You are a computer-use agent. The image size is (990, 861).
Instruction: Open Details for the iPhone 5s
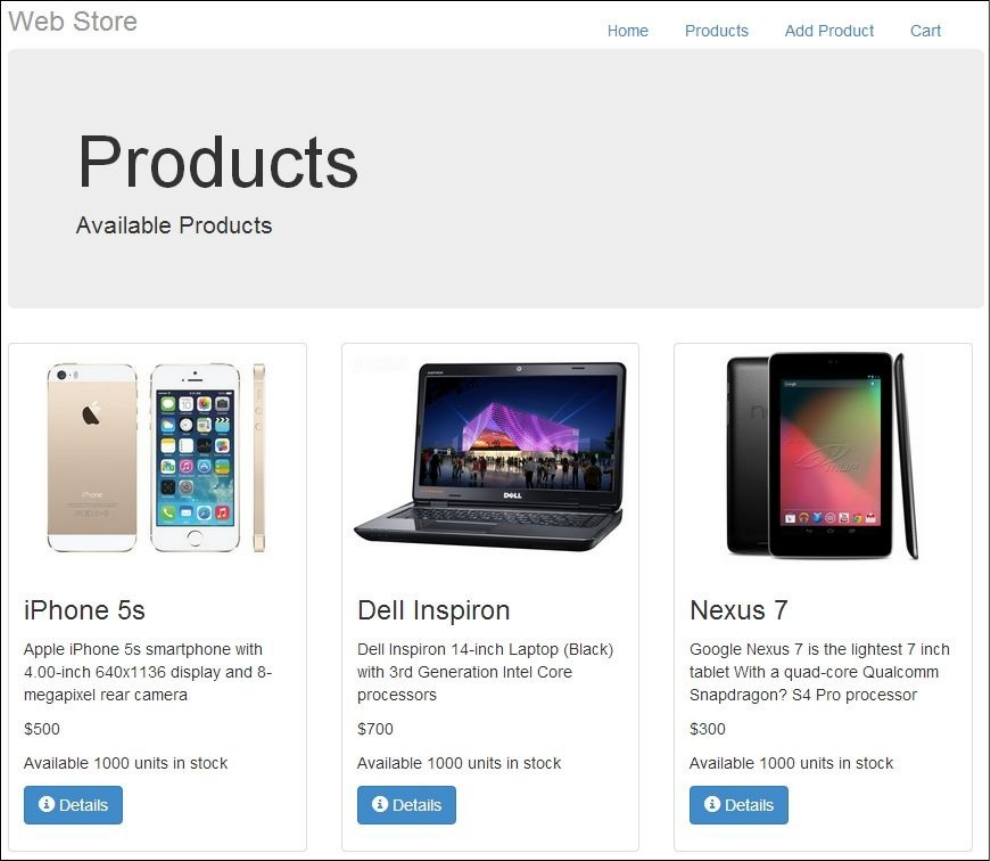click(x=73, y=805)
